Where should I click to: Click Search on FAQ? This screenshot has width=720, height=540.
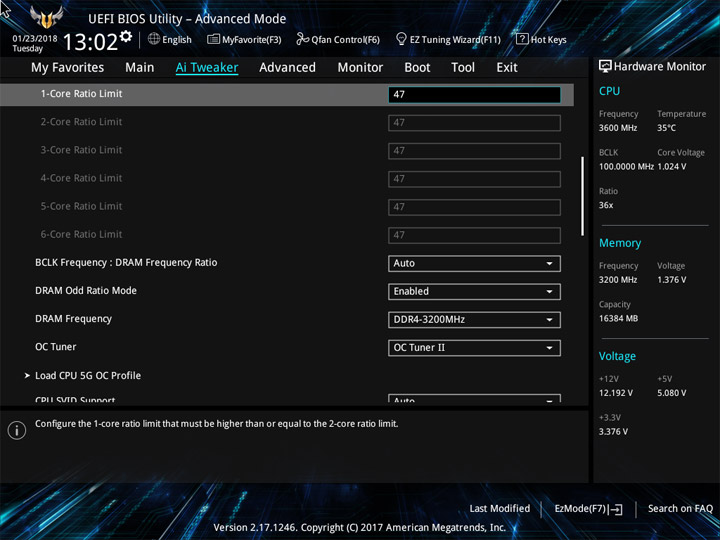coord(680,509)
